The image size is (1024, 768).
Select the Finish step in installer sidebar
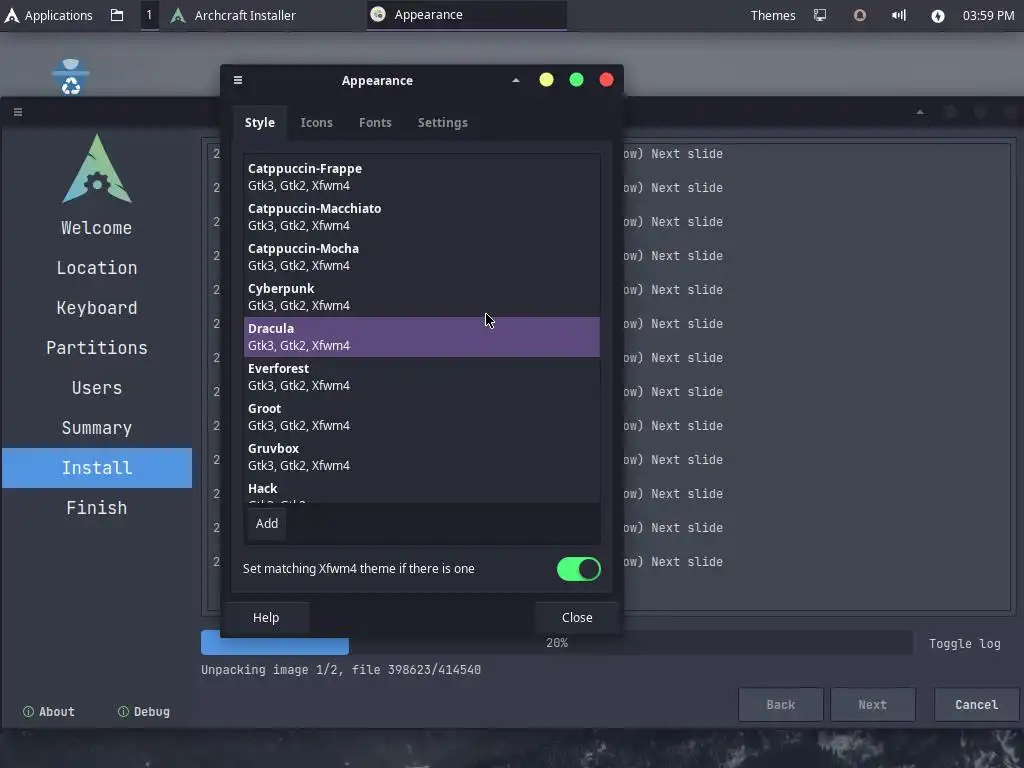coord(97,507)
